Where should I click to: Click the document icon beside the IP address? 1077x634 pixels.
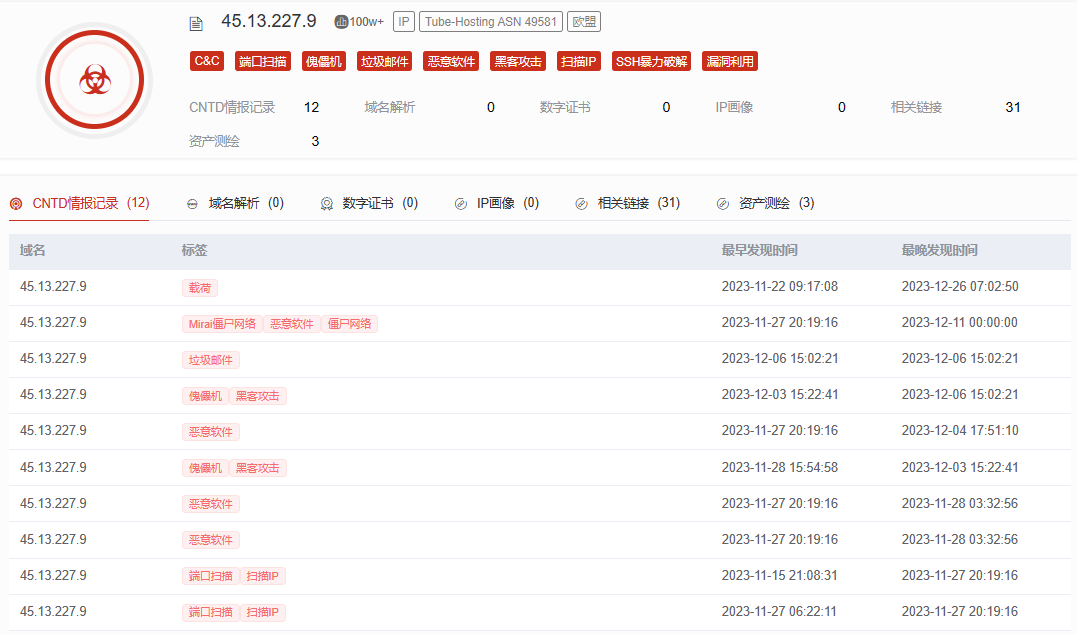click(x=196, y=23)
